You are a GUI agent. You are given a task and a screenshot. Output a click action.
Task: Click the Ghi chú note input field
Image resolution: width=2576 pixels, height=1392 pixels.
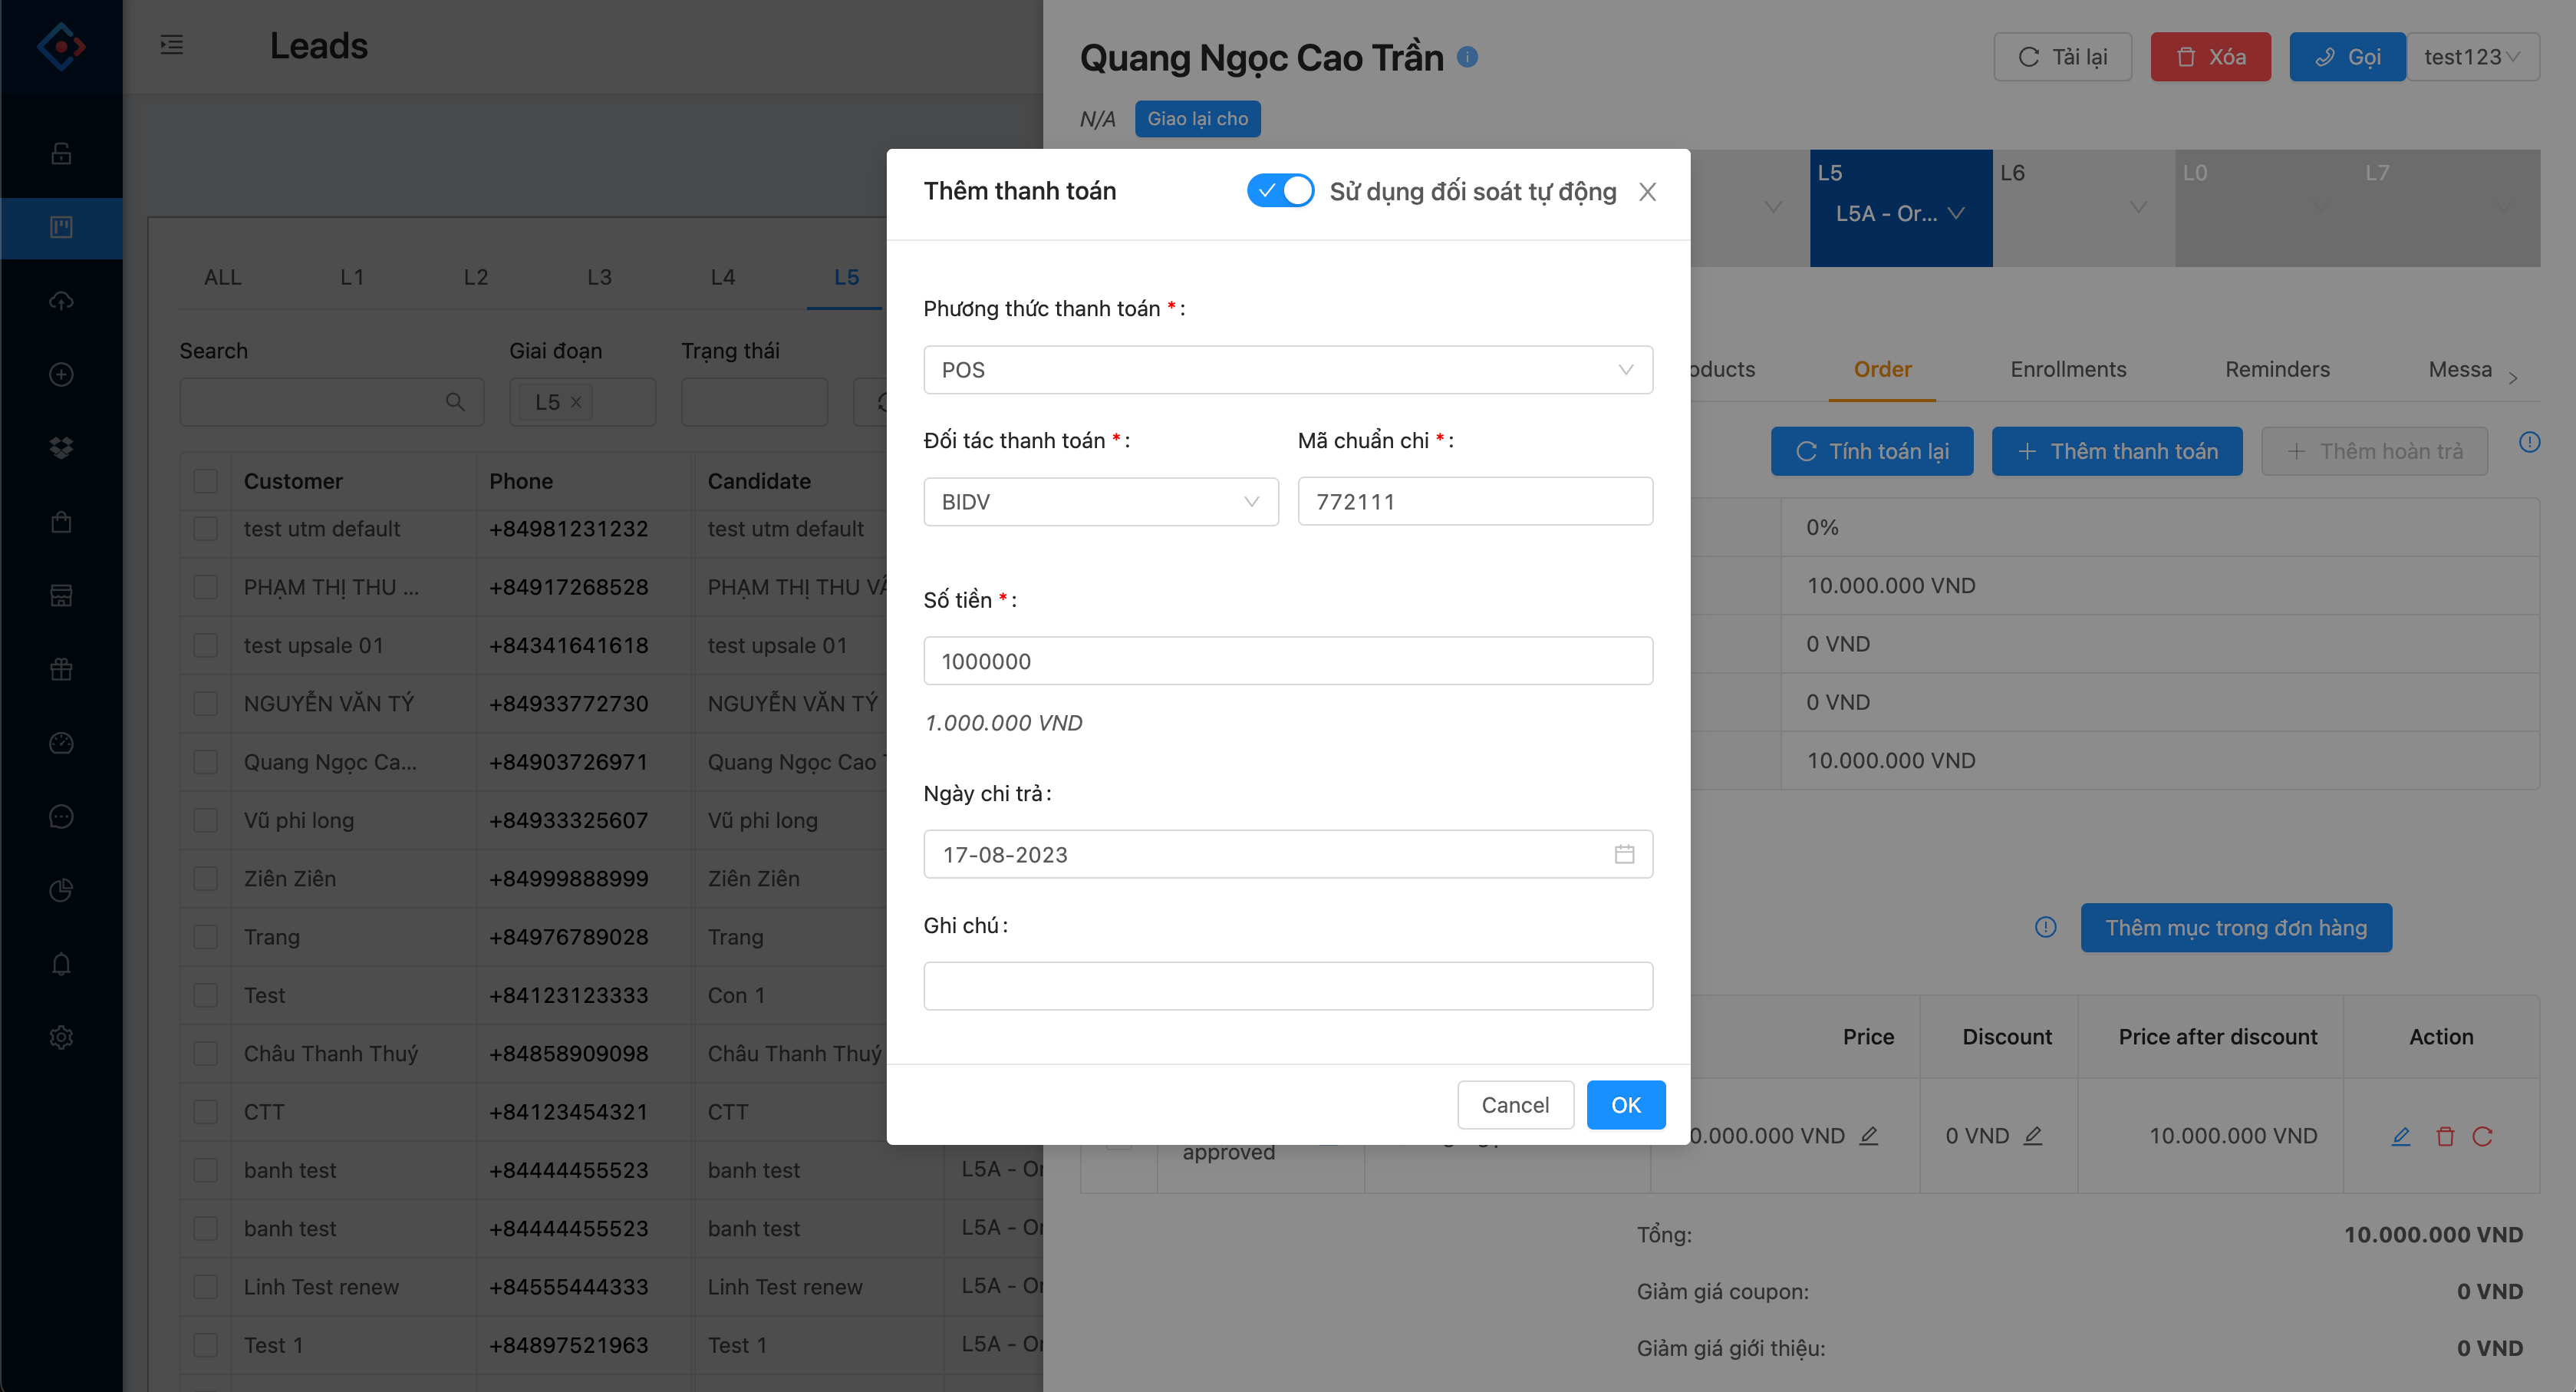[1287, 986]
